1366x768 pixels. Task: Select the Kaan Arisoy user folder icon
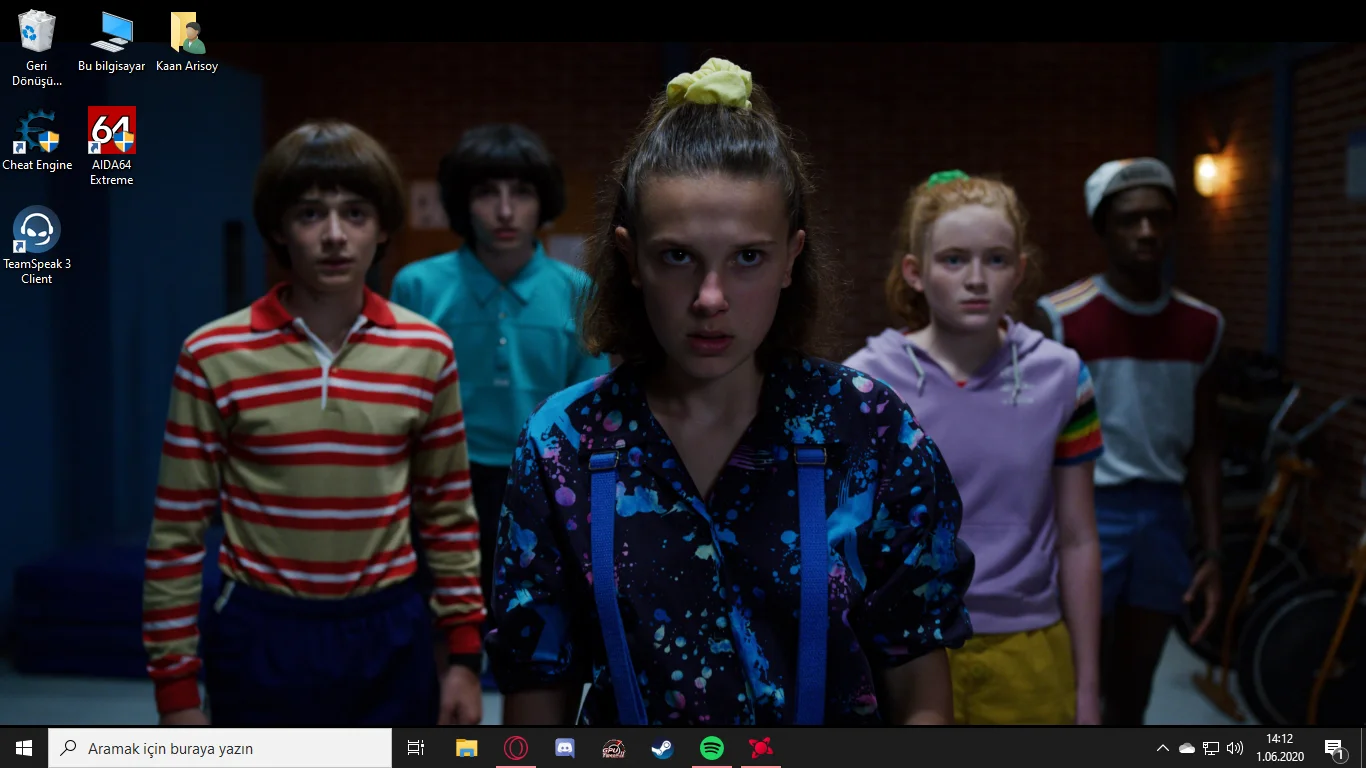(187, 41)
